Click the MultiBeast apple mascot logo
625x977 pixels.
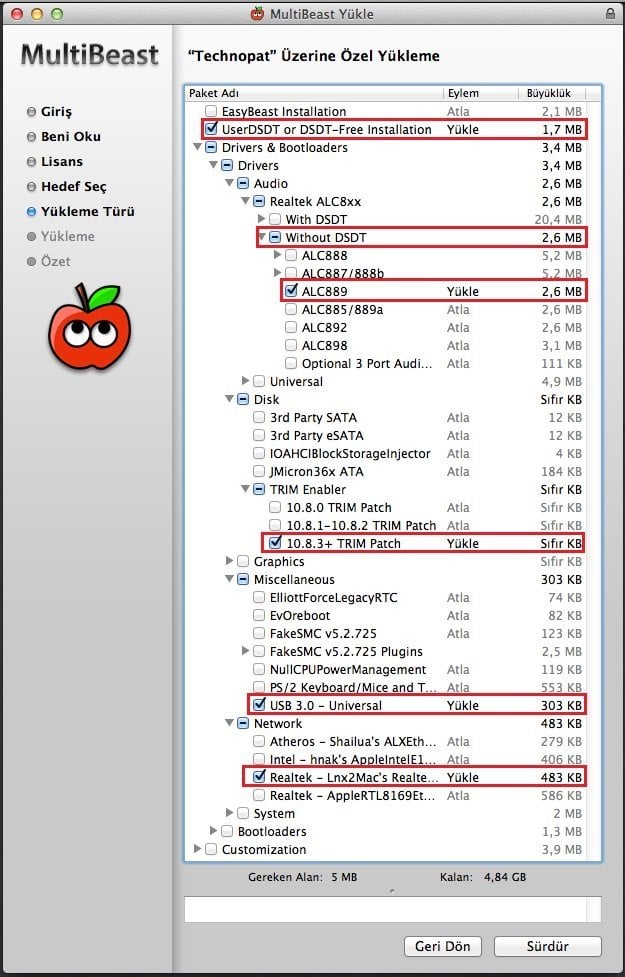pos(90,326)
